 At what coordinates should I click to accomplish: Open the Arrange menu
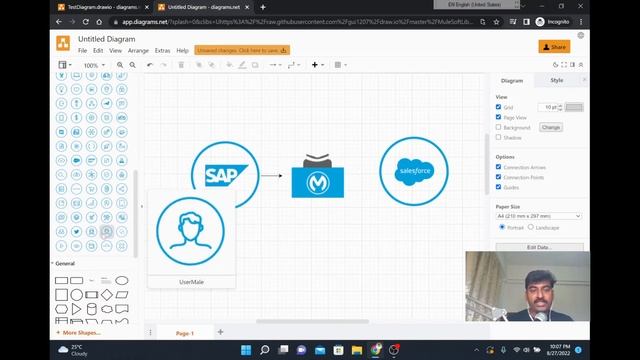point(138,51)
